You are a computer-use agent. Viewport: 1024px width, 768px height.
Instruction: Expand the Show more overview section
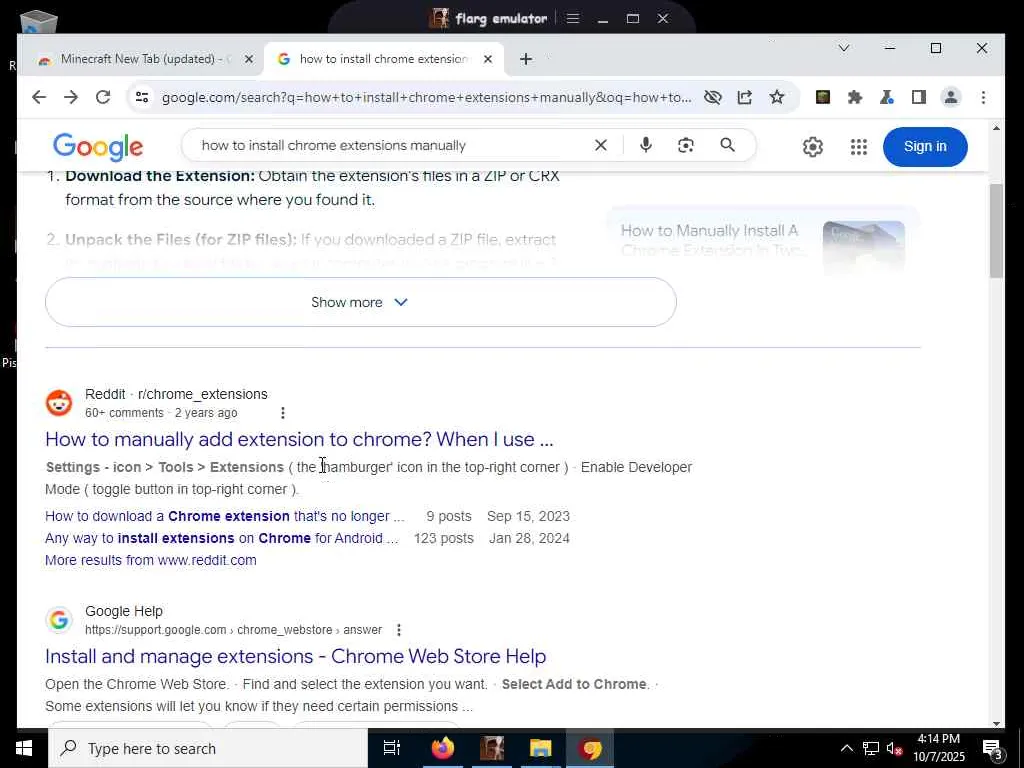pos(360,302)
